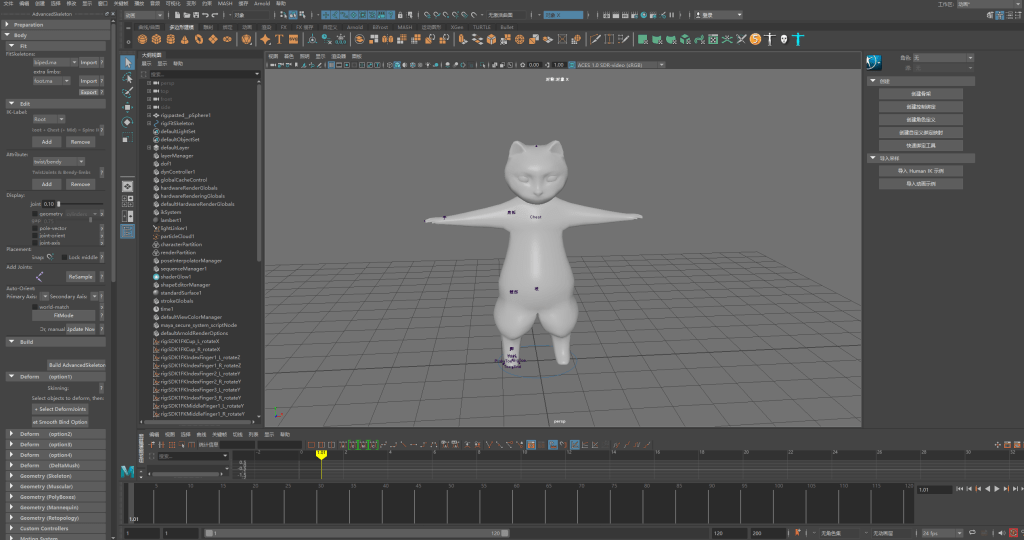Viewport: 1024px width, 540px height.
Task: Enable the pole-vector display checkbox
Action: tap(34, 228)
